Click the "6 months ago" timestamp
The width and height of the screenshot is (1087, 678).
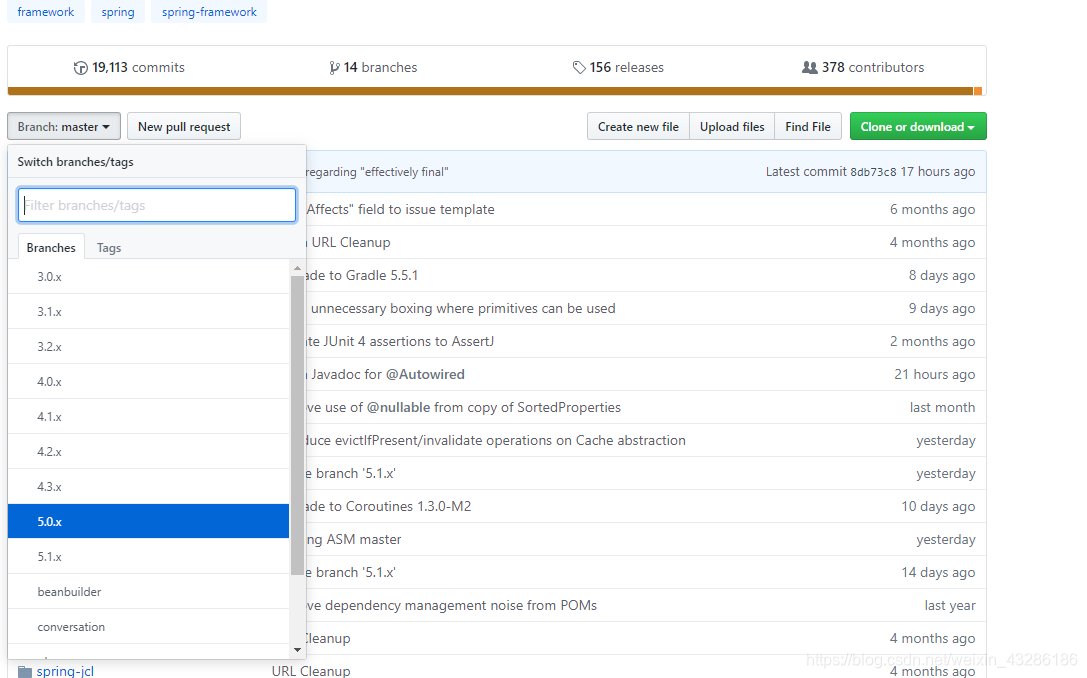click(932, 209)
